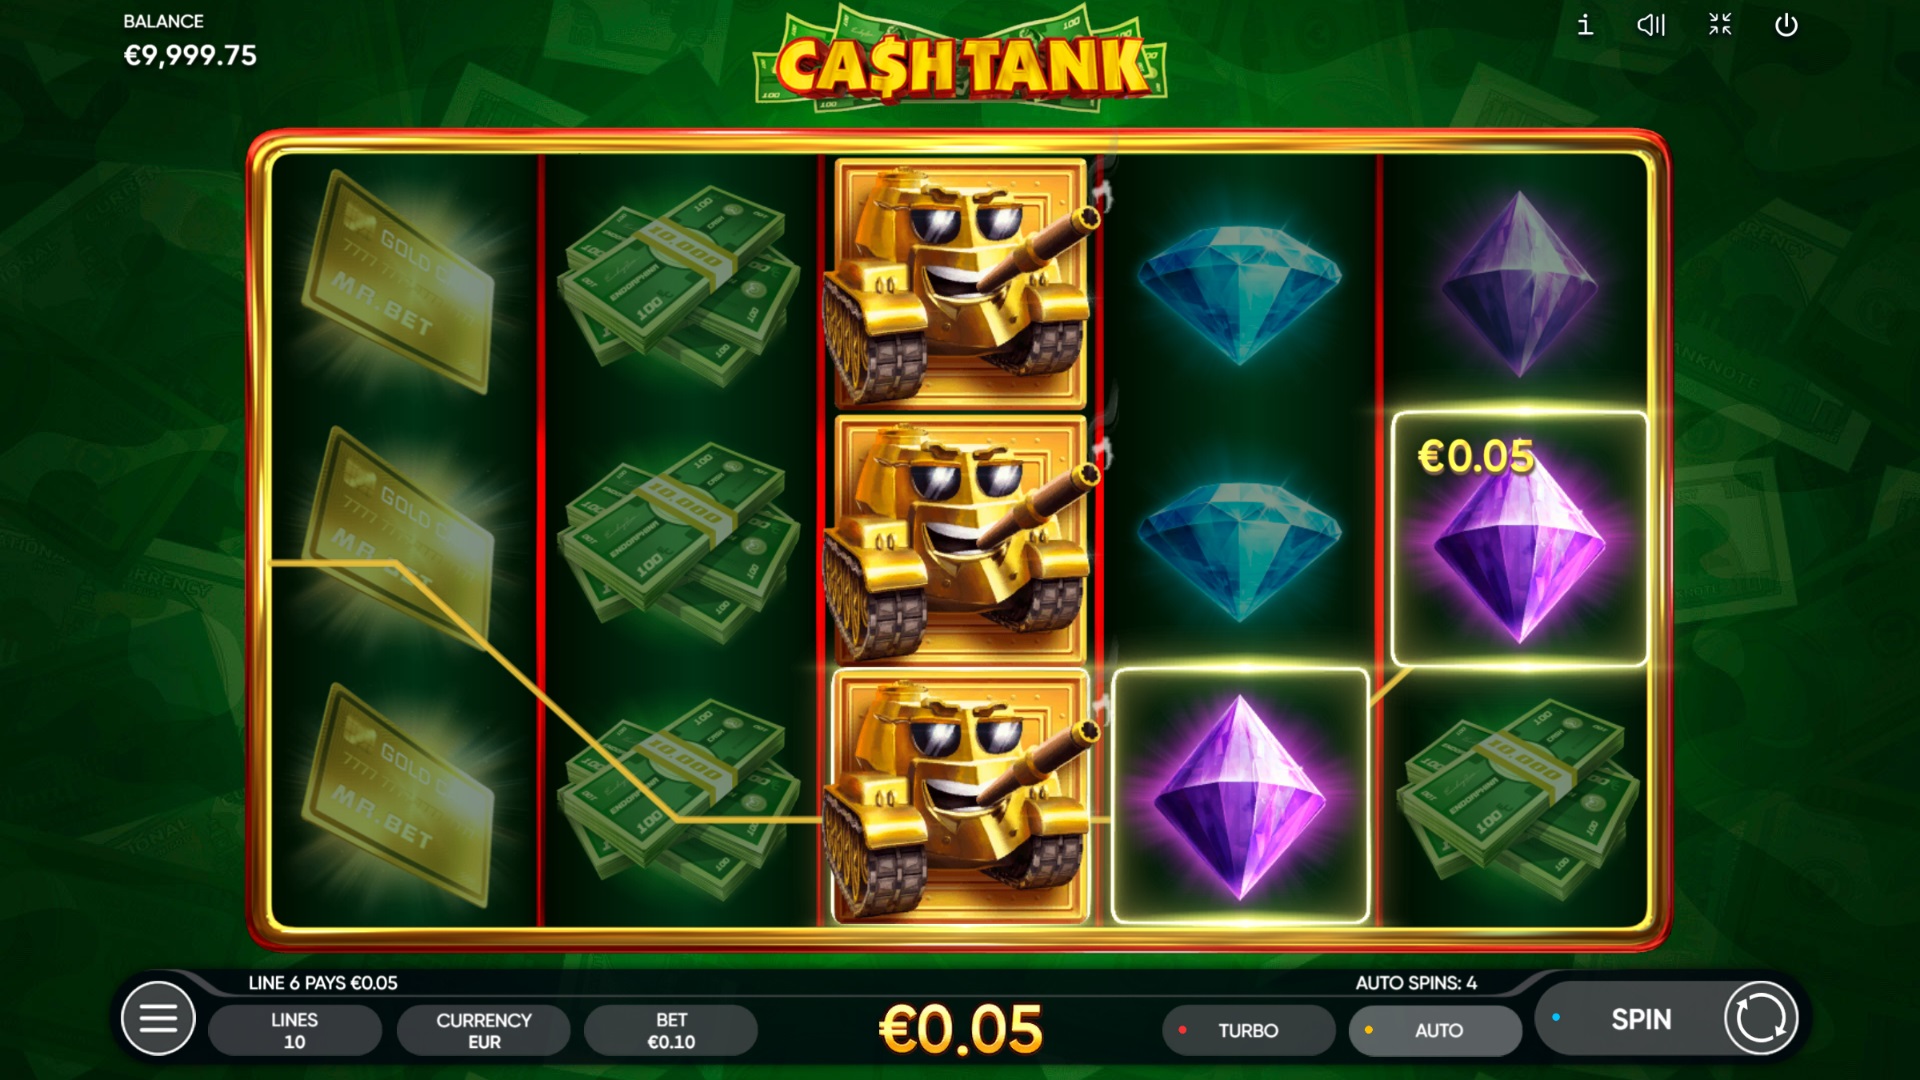Viewport: 1920px width, 1080px height.
Task: Open the hamburger menu button
Action: 158,1019
